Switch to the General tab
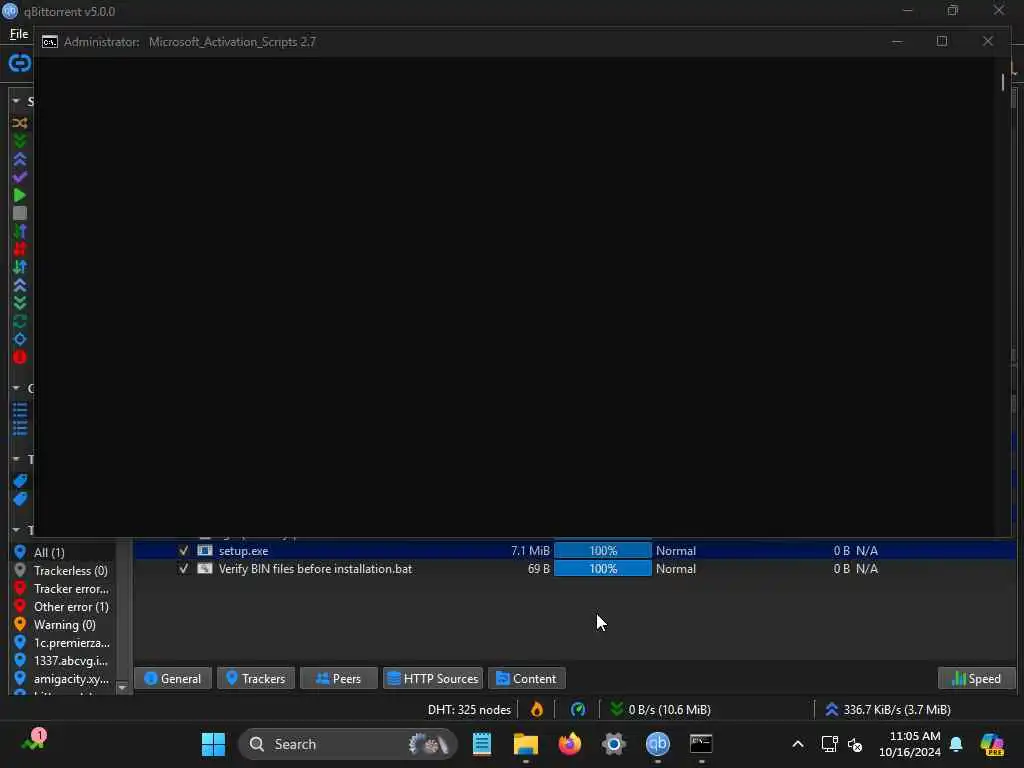The width and height of the screenshot is (1024, 768). (172, 679)
